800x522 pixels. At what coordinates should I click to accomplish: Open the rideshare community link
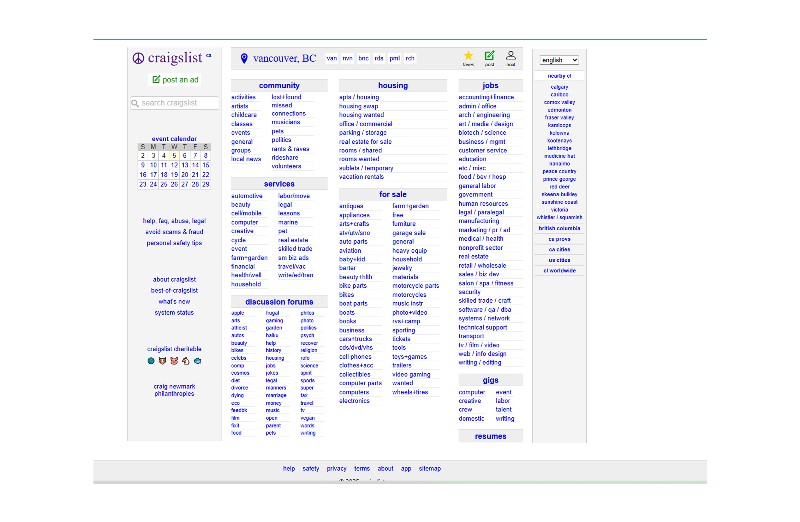coord(285,158)
